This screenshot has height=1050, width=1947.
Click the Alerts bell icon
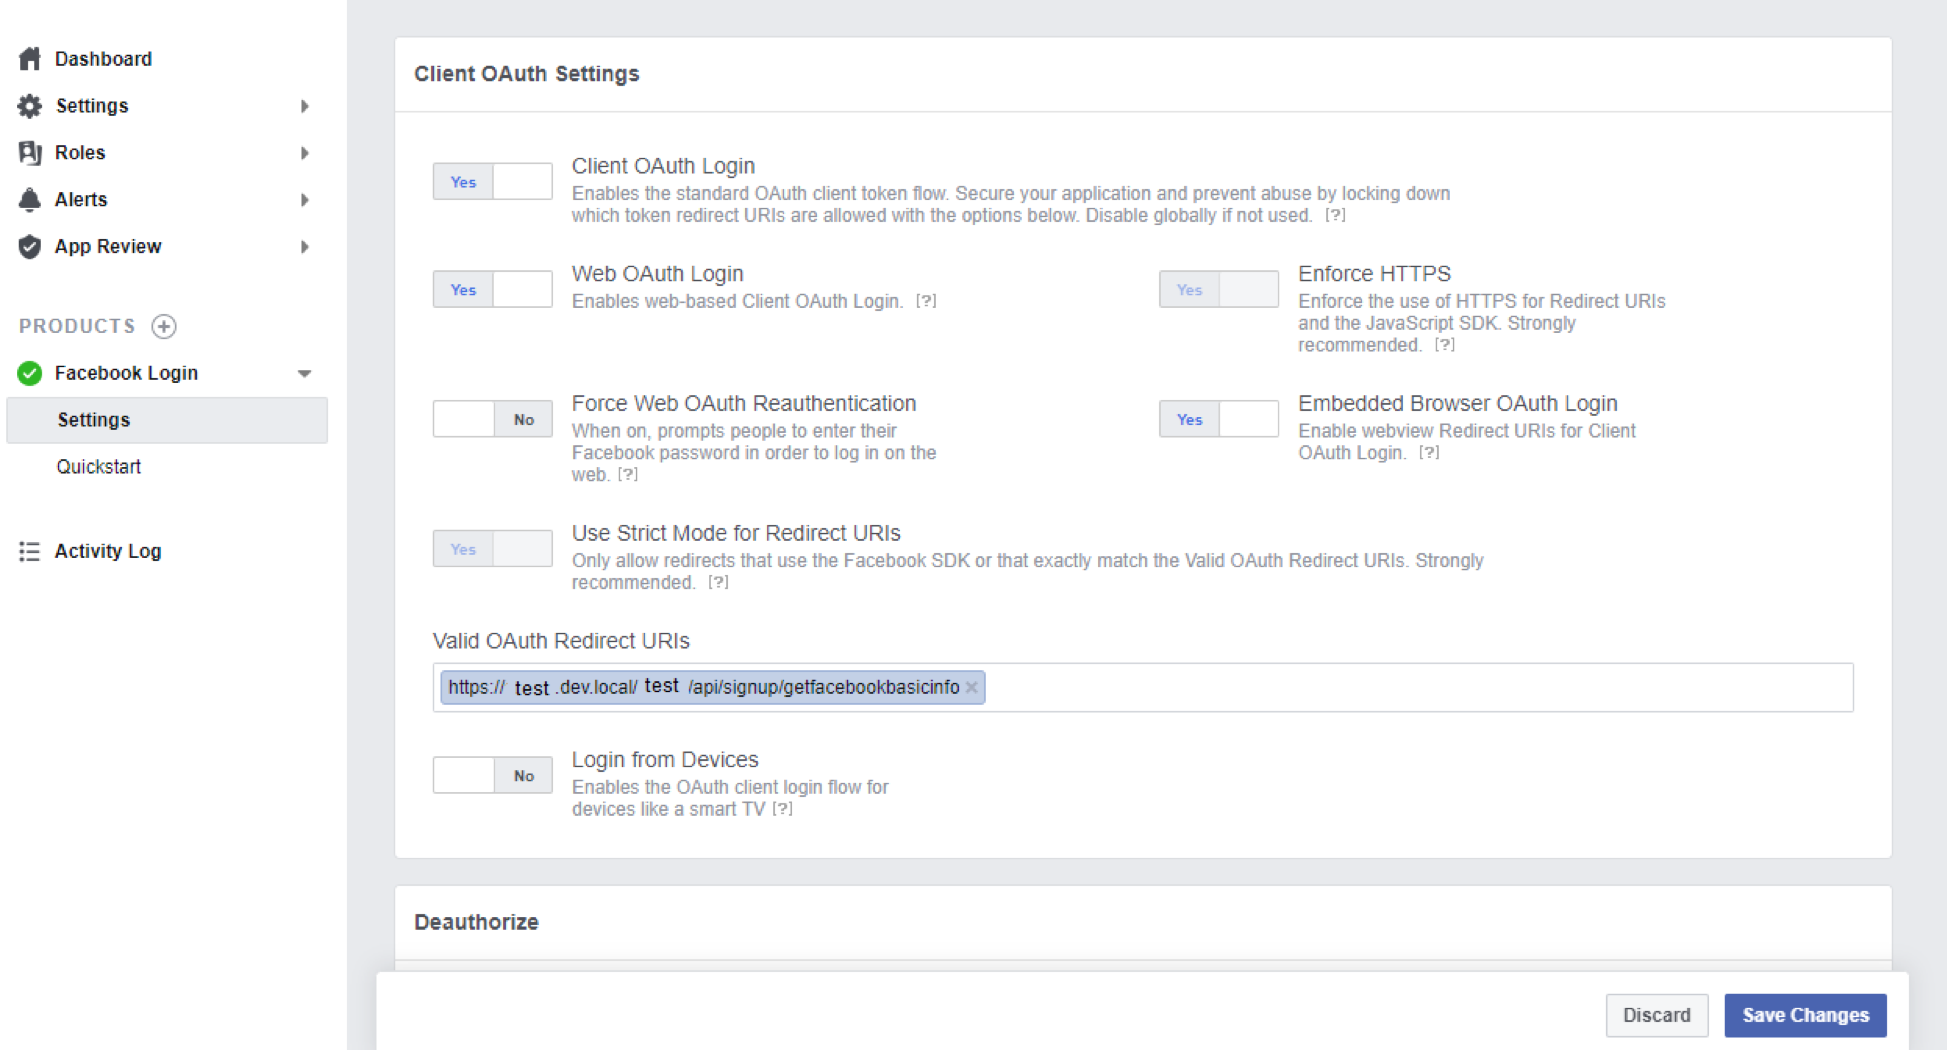point(30,200)
